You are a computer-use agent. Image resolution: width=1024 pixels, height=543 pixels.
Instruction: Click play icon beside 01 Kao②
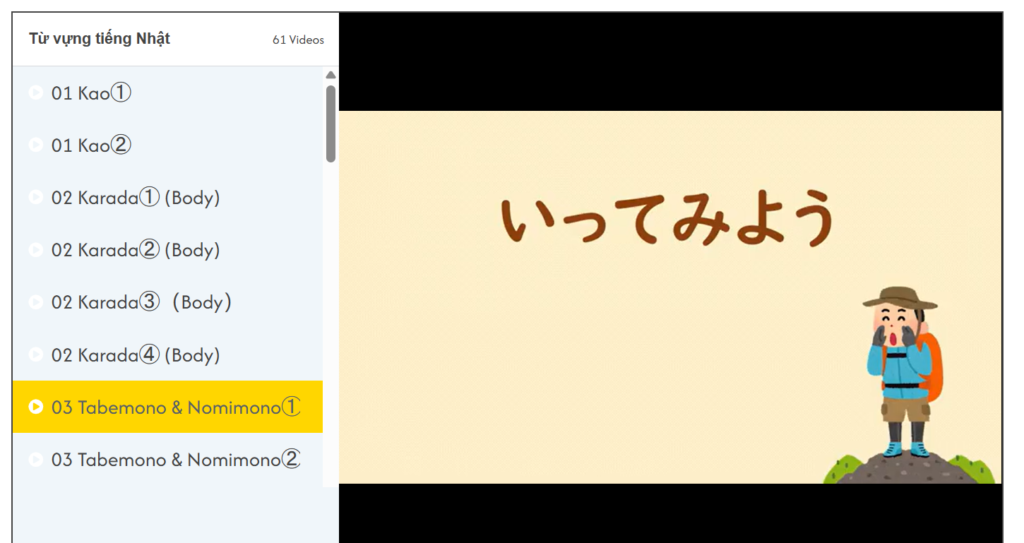[36, 146]
